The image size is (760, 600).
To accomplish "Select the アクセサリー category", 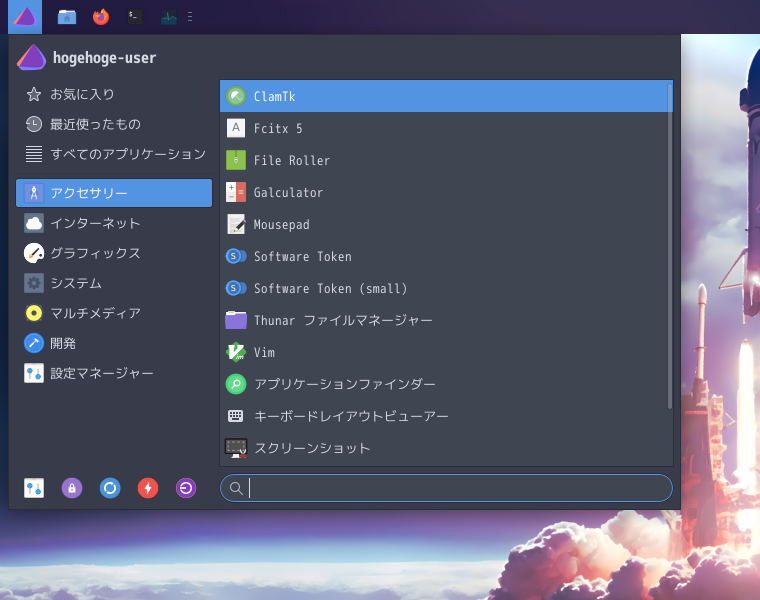I will coord(114,193).
